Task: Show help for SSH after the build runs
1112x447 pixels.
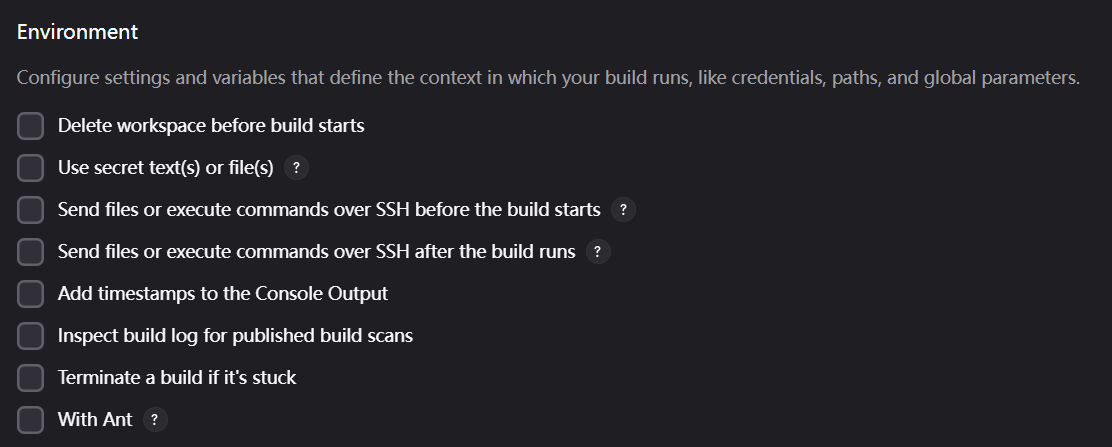Action: pyautogui.click(x=598, y=252)
